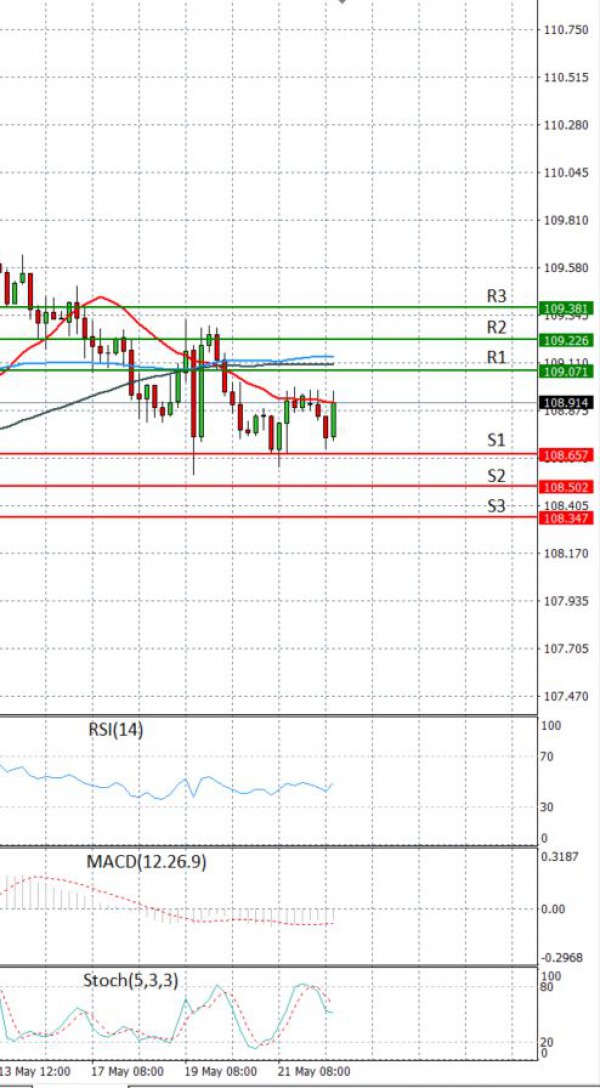Click the S3 support price tag 108.347
The height and width of the screenshot is (1088, 600).
[x=567, y=518]
